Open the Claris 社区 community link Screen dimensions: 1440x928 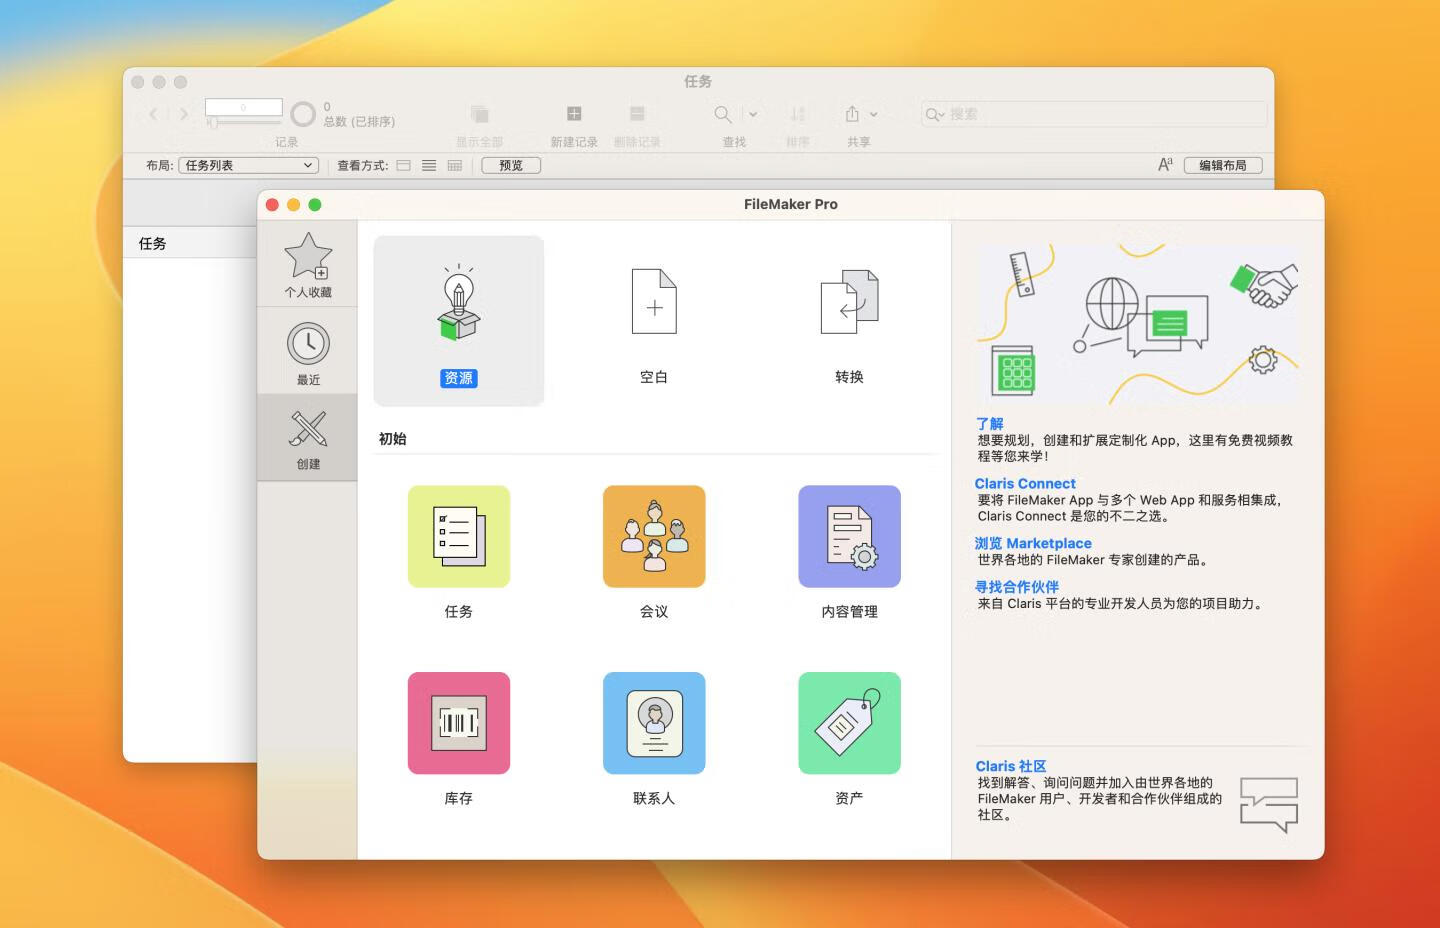point(1011,766)
